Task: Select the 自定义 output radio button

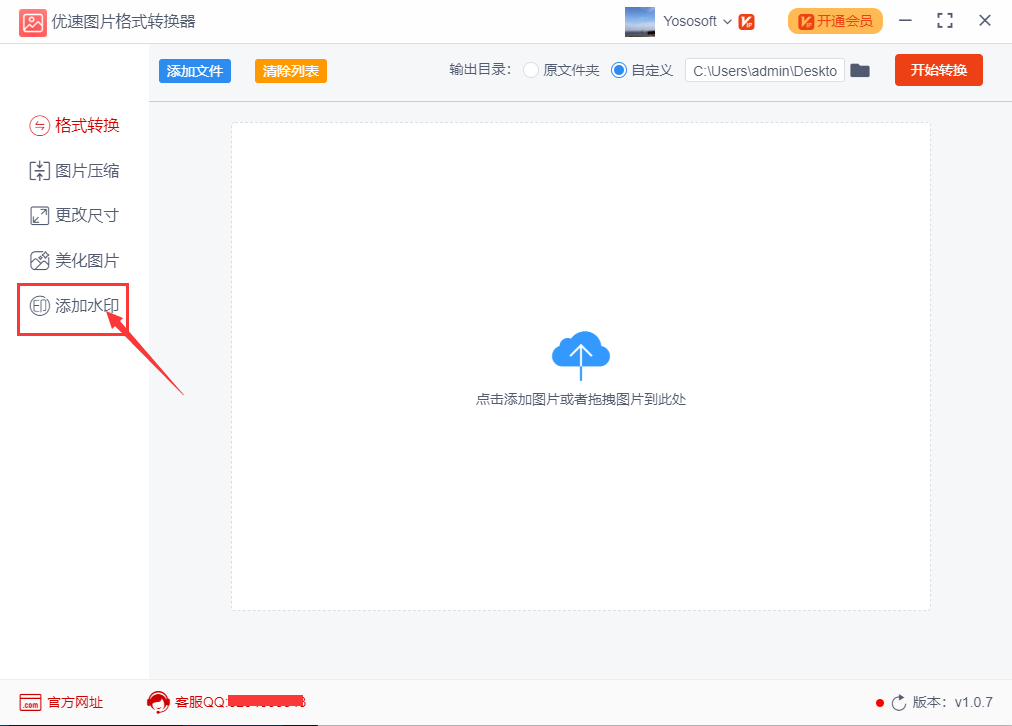Action: click(x=618, y=70)
